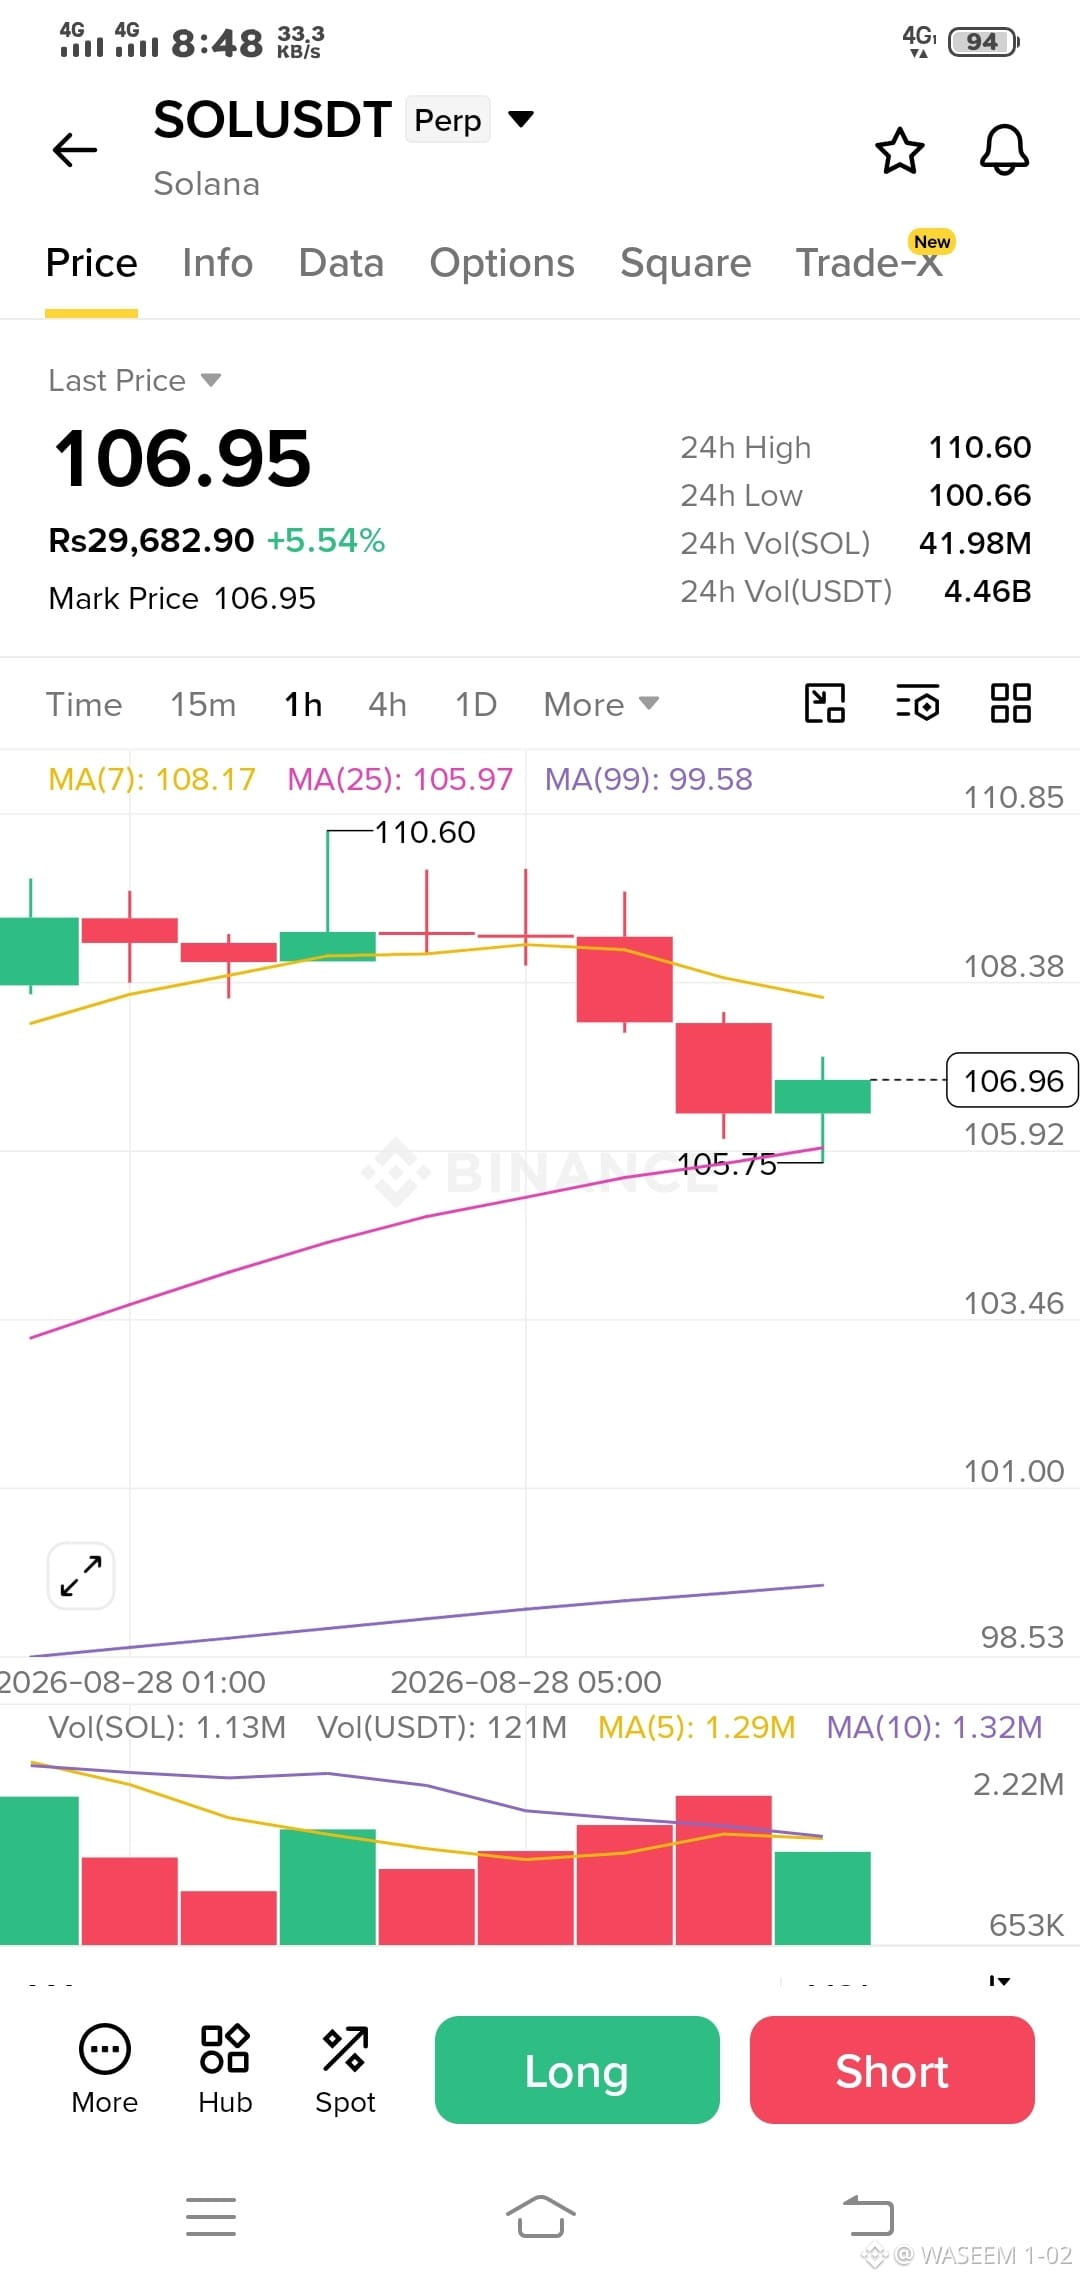This screenshot has width=1080, height=2280.
Task: Tap the 24h Vol(USDT) value 4.46B
Action: (987, 591)
